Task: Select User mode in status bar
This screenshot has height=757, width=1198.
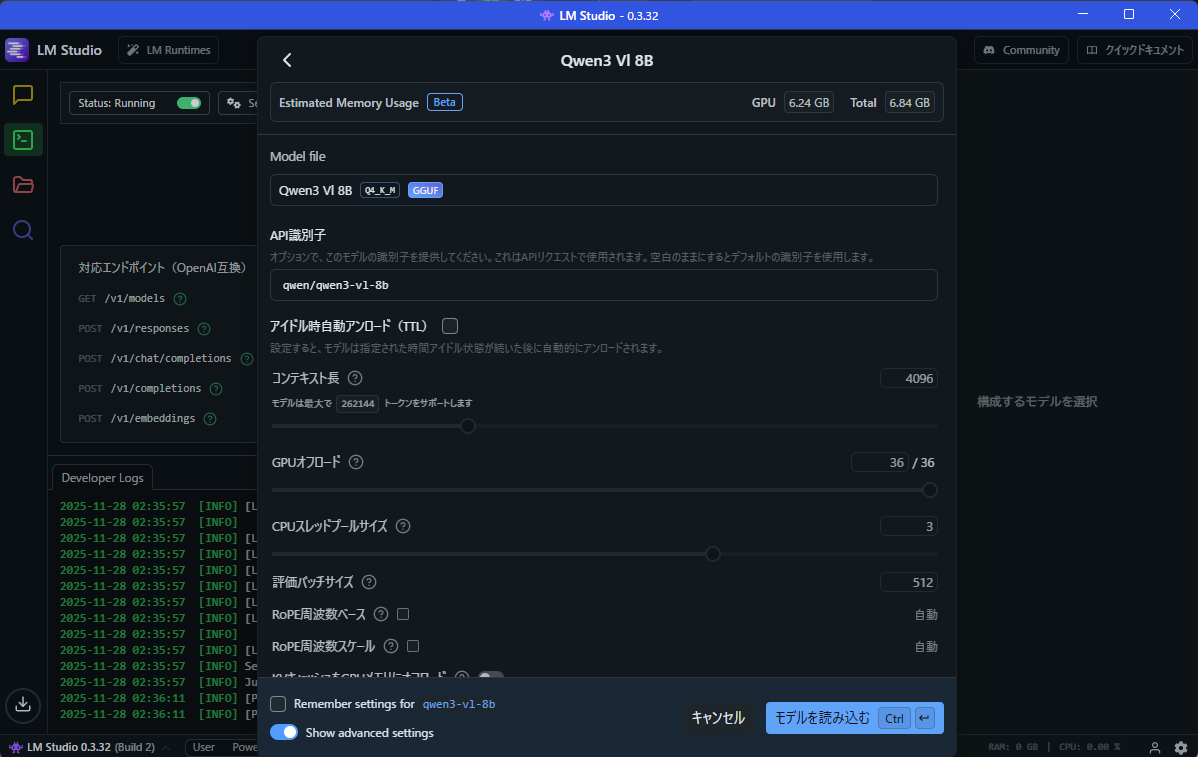Action: [203, 747]
